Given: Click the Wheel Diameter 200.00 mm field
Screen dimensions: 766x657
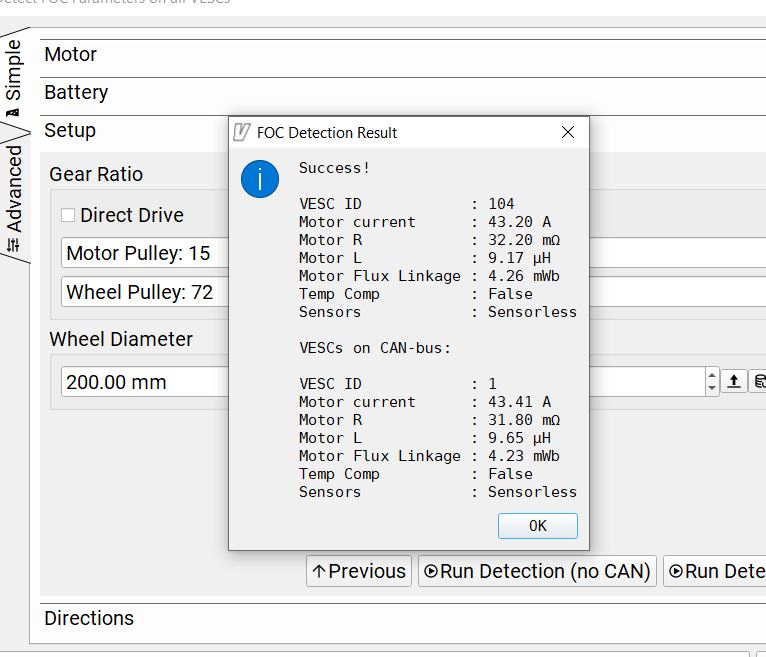Looking at the screenshot, I should [x=145, y=382].
